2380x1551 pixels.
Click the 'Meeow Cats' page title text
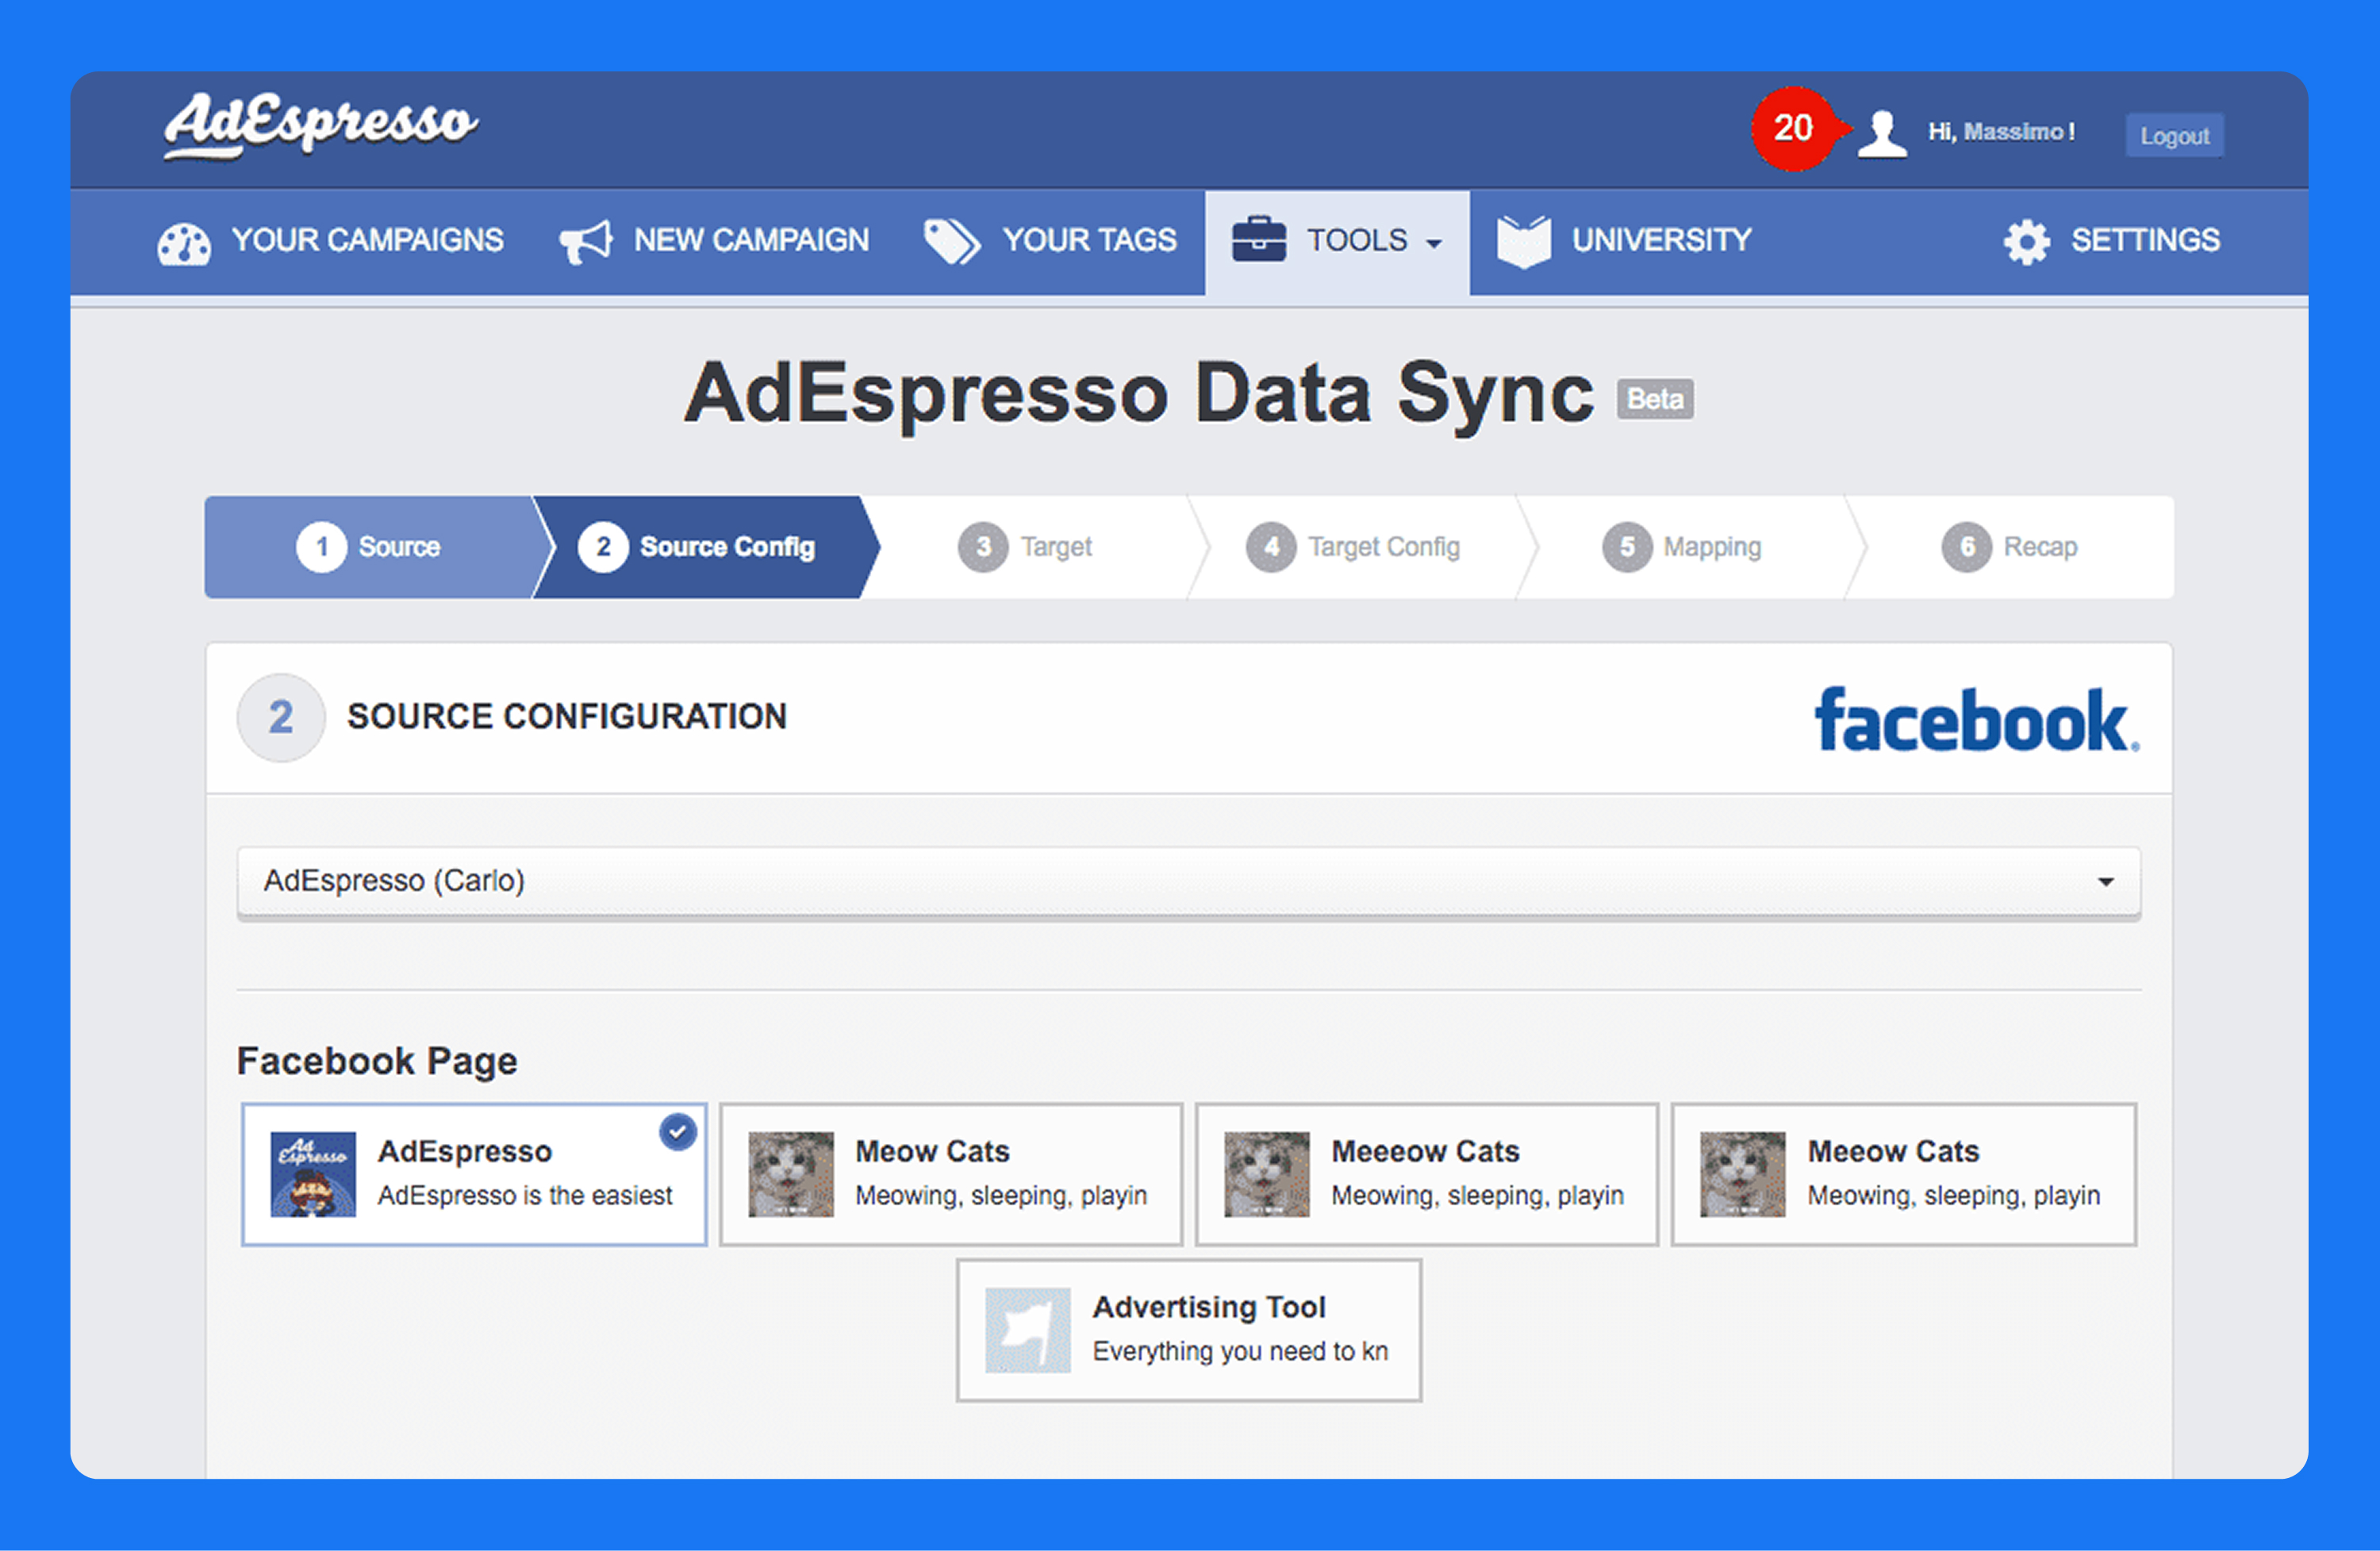[x=1893, y=1151]
